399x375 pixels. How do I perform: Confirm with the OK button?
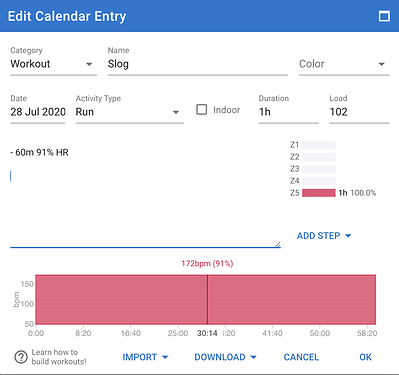(x=365, y=357)
